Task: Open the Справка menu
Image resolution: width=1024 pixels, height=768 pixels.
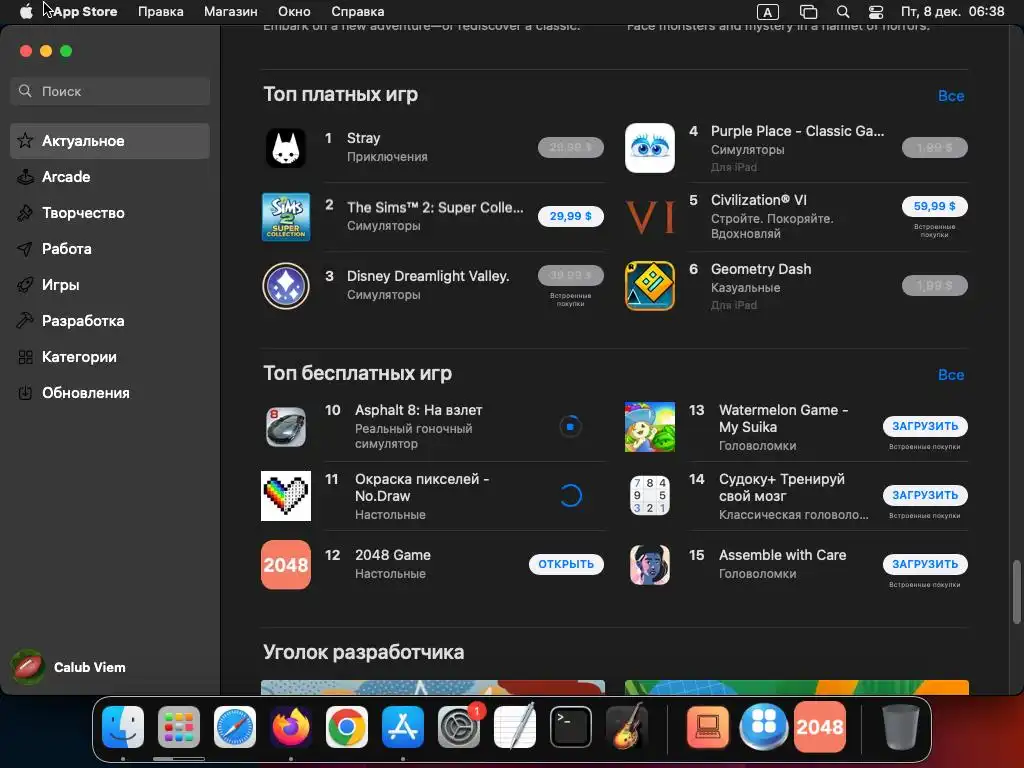Action: [358, 12]
